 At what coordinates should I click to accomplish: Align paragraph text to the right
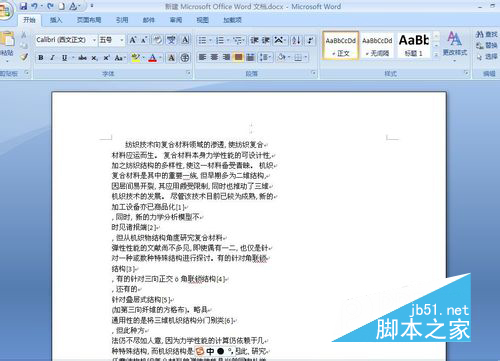[x=226, y=57]
